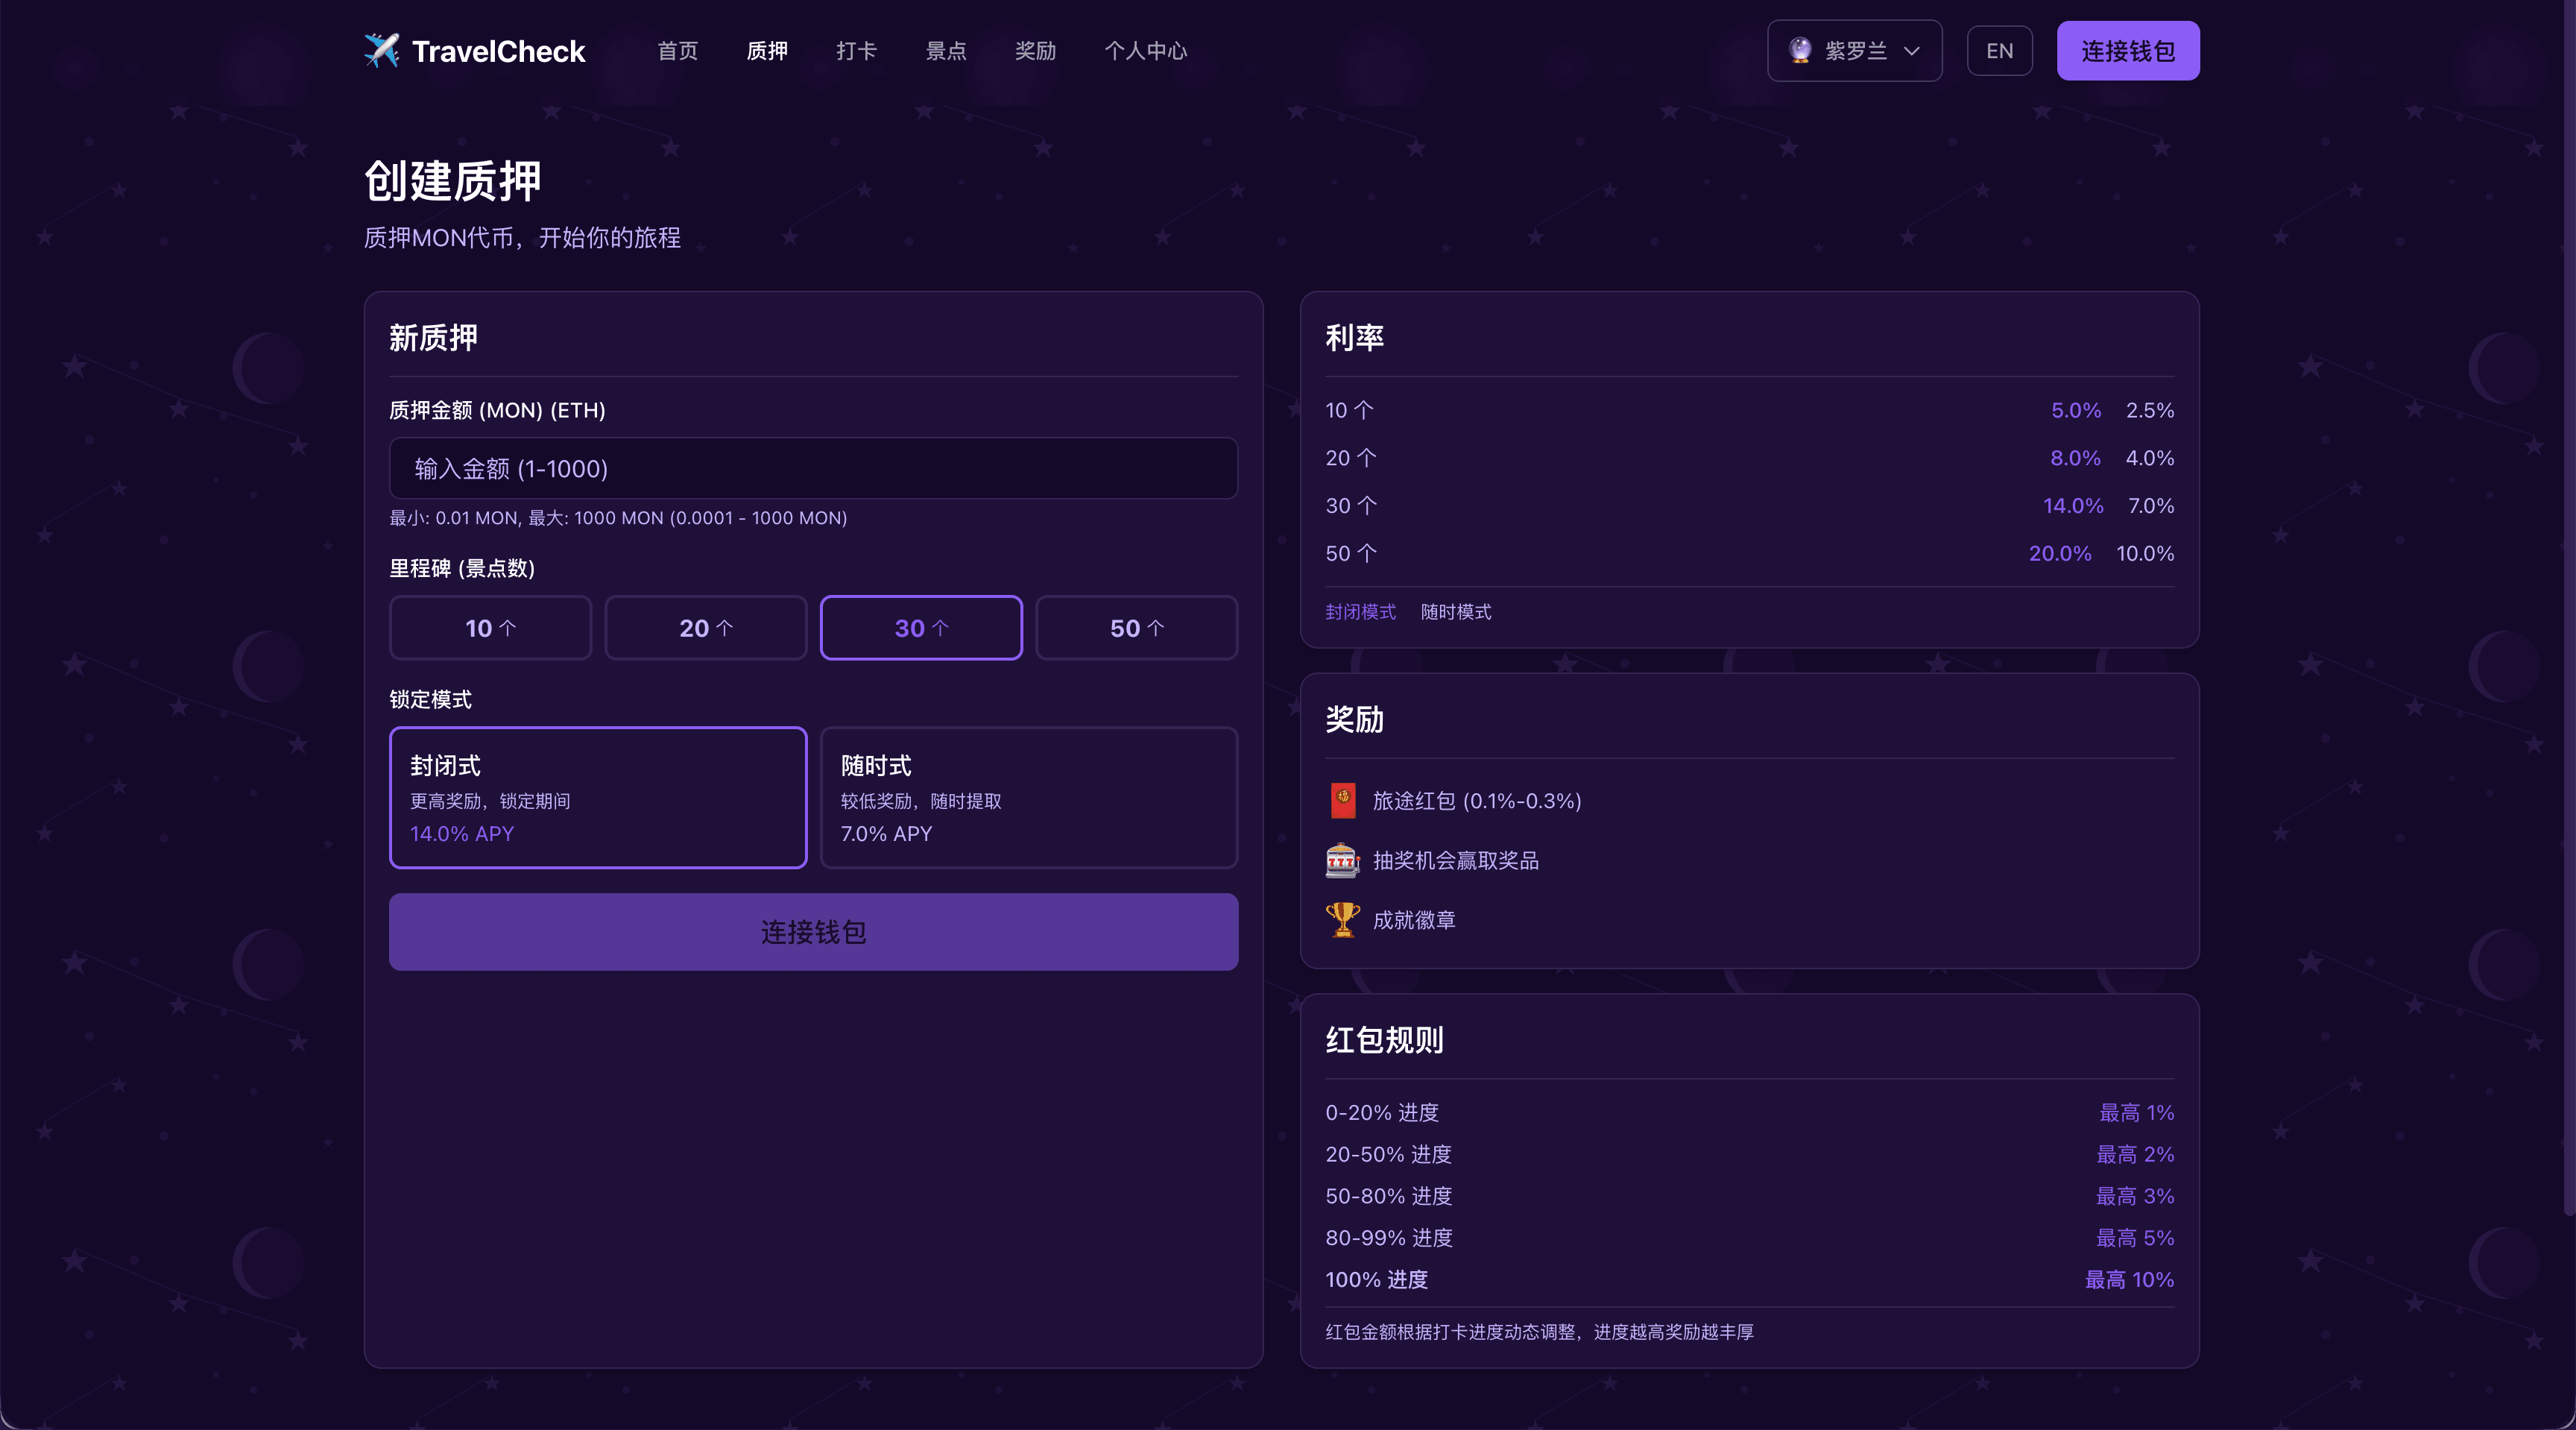
Task: Select the 10 个 milestone option
Action: point(490,627)
